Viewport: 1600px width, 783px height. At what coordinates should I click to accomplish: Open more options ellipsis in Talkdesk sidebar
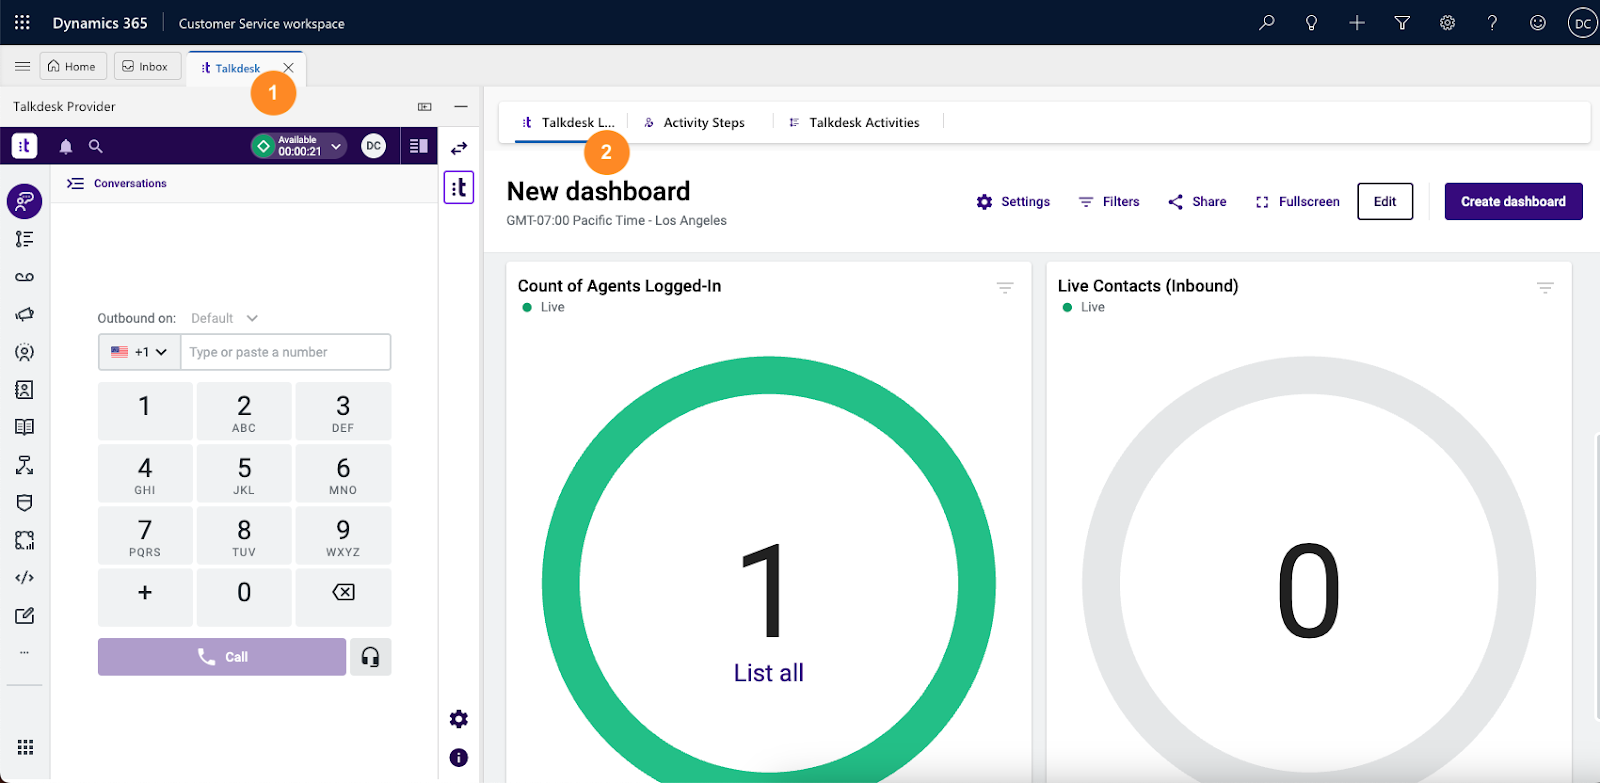click(25, 652)
